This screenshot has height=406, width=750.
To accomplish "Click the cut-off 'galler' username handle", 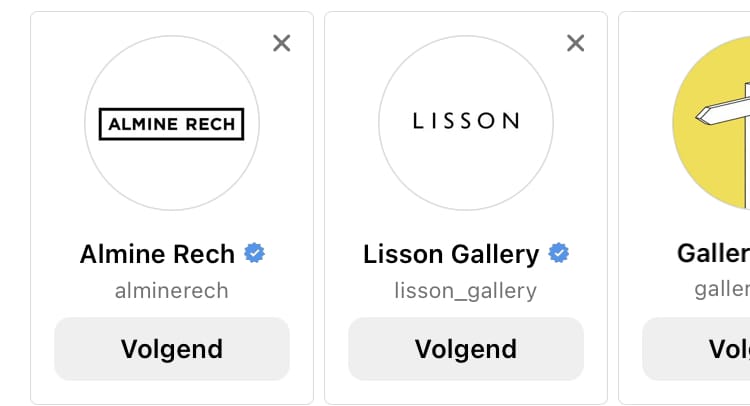I will (x=722, y=289).
